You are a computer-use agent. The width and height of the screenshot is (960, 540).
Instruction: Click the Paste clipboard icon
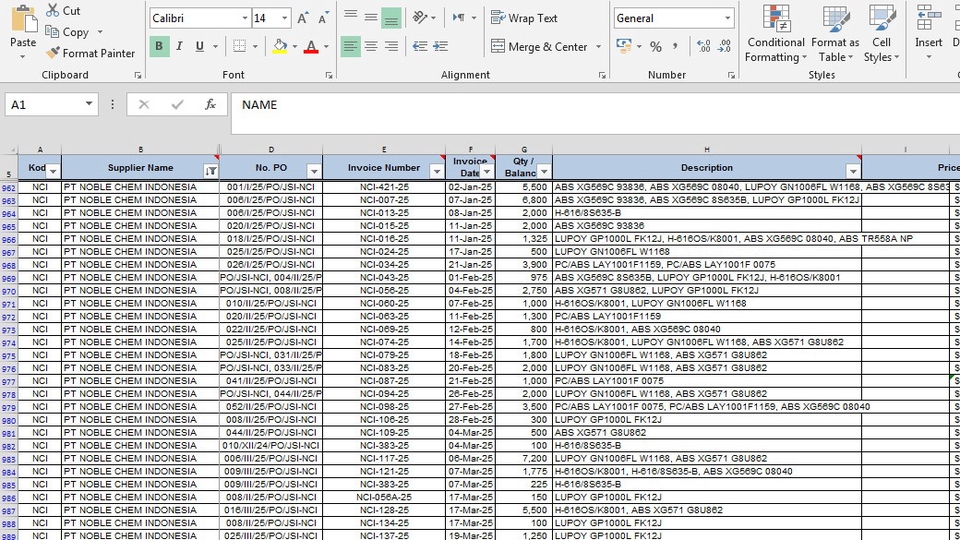point(23,18)
